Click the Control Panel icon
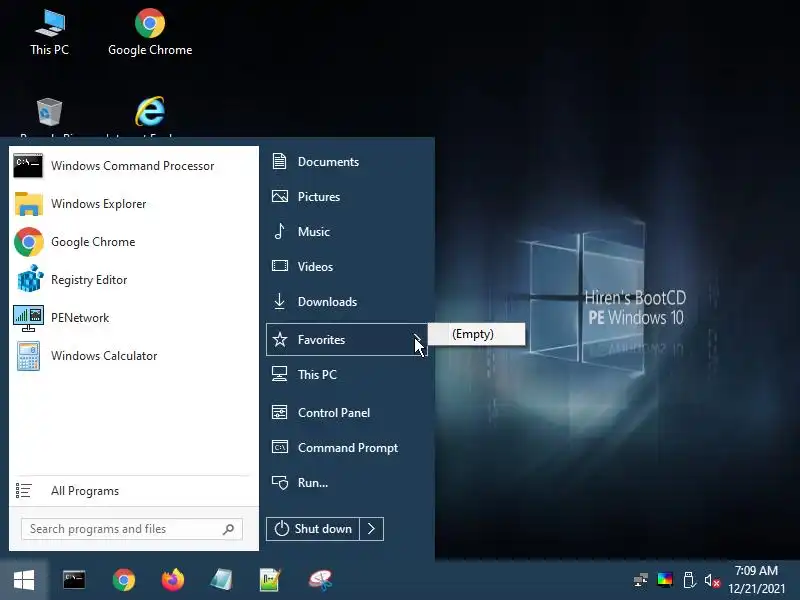Image resolution: width=800 pixels, height=600 pixels. pyautogui.click(x=280, y=412)
